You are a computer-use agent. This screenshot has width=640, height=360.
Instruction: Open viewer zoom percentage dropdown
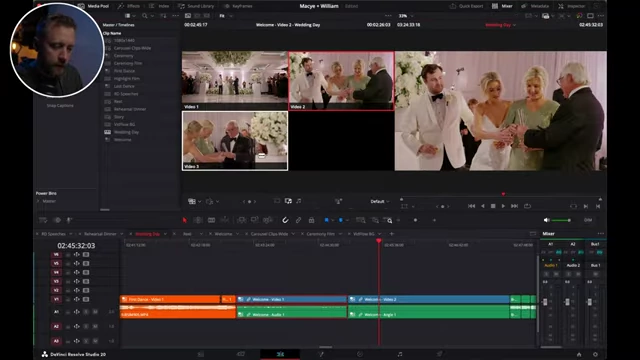click(x=406, y=16)
